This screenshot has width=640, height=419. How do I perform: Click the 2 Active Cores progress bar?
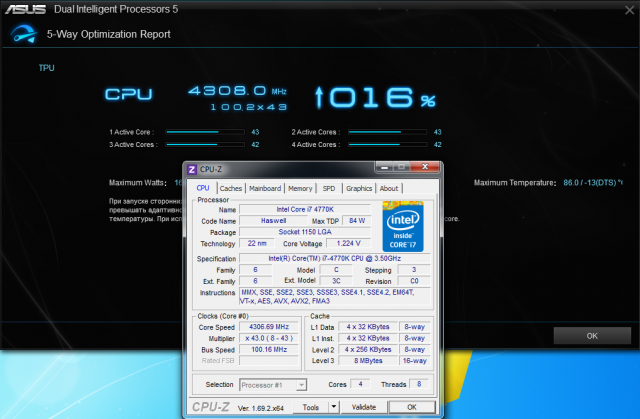coord(387,132)
